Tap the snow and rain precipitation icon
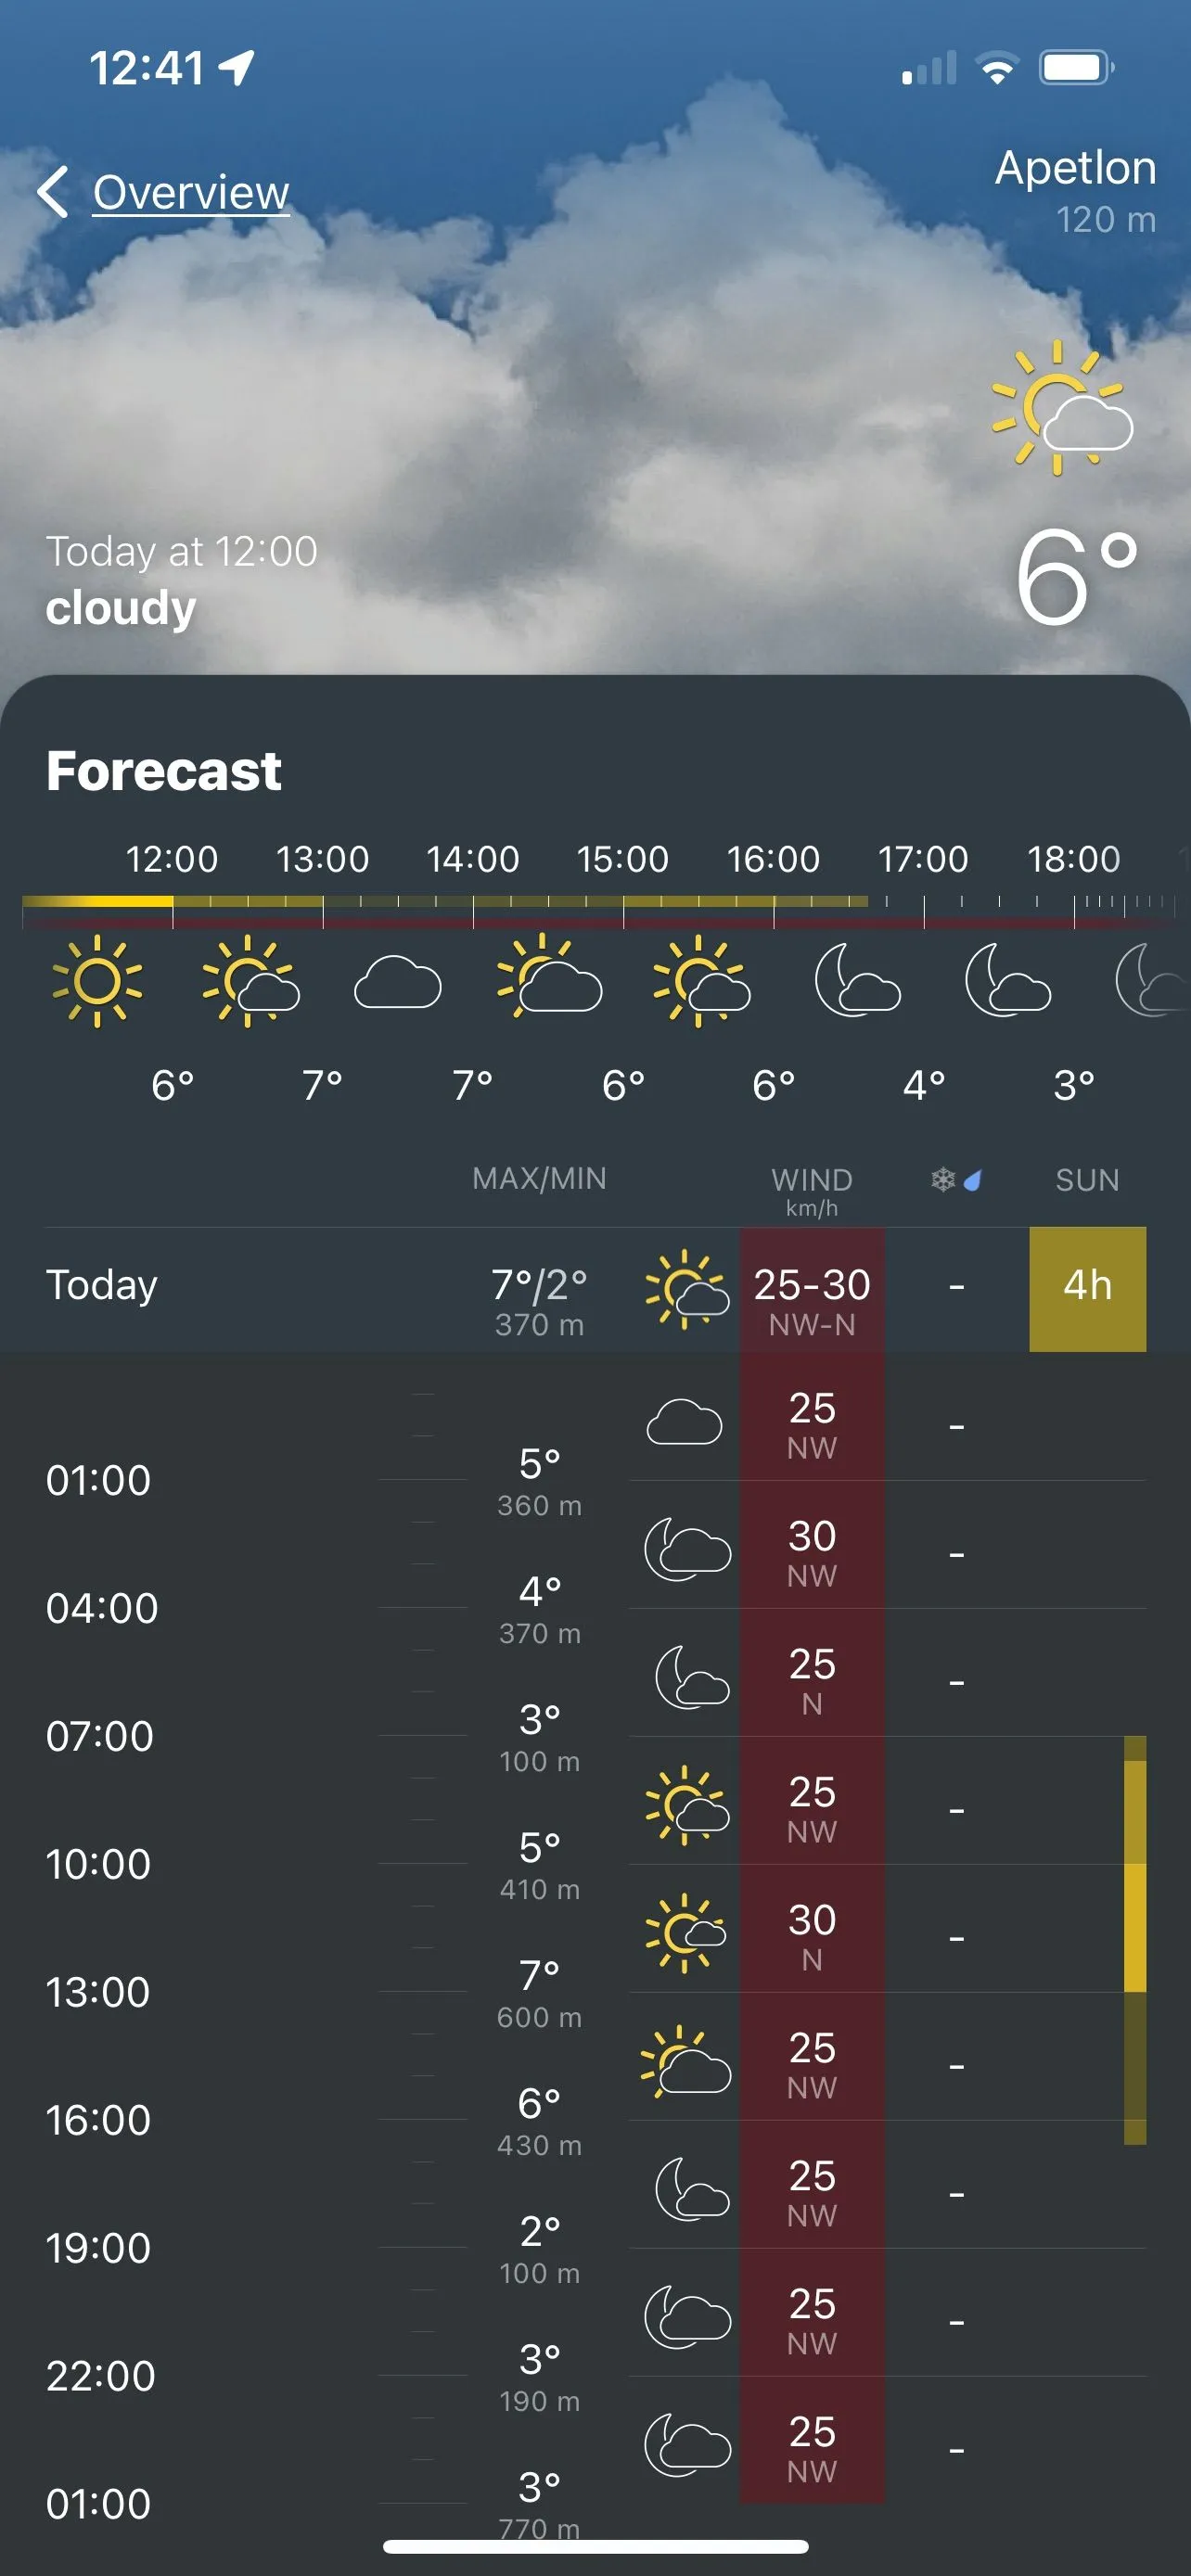 (956, 1180)
